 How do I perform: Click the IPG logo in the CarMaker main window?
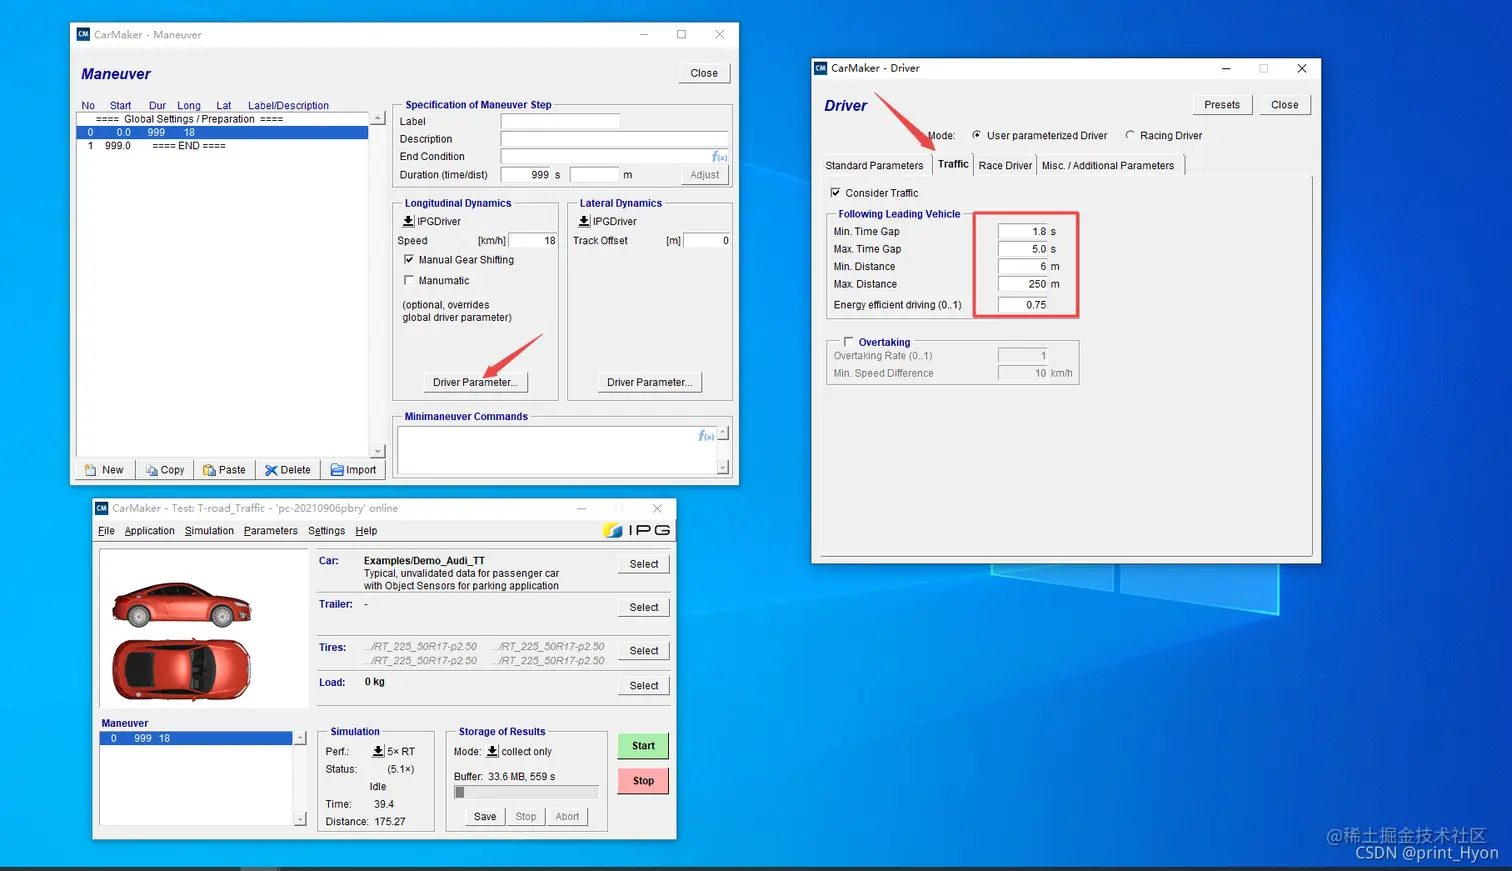coord(637,530)
